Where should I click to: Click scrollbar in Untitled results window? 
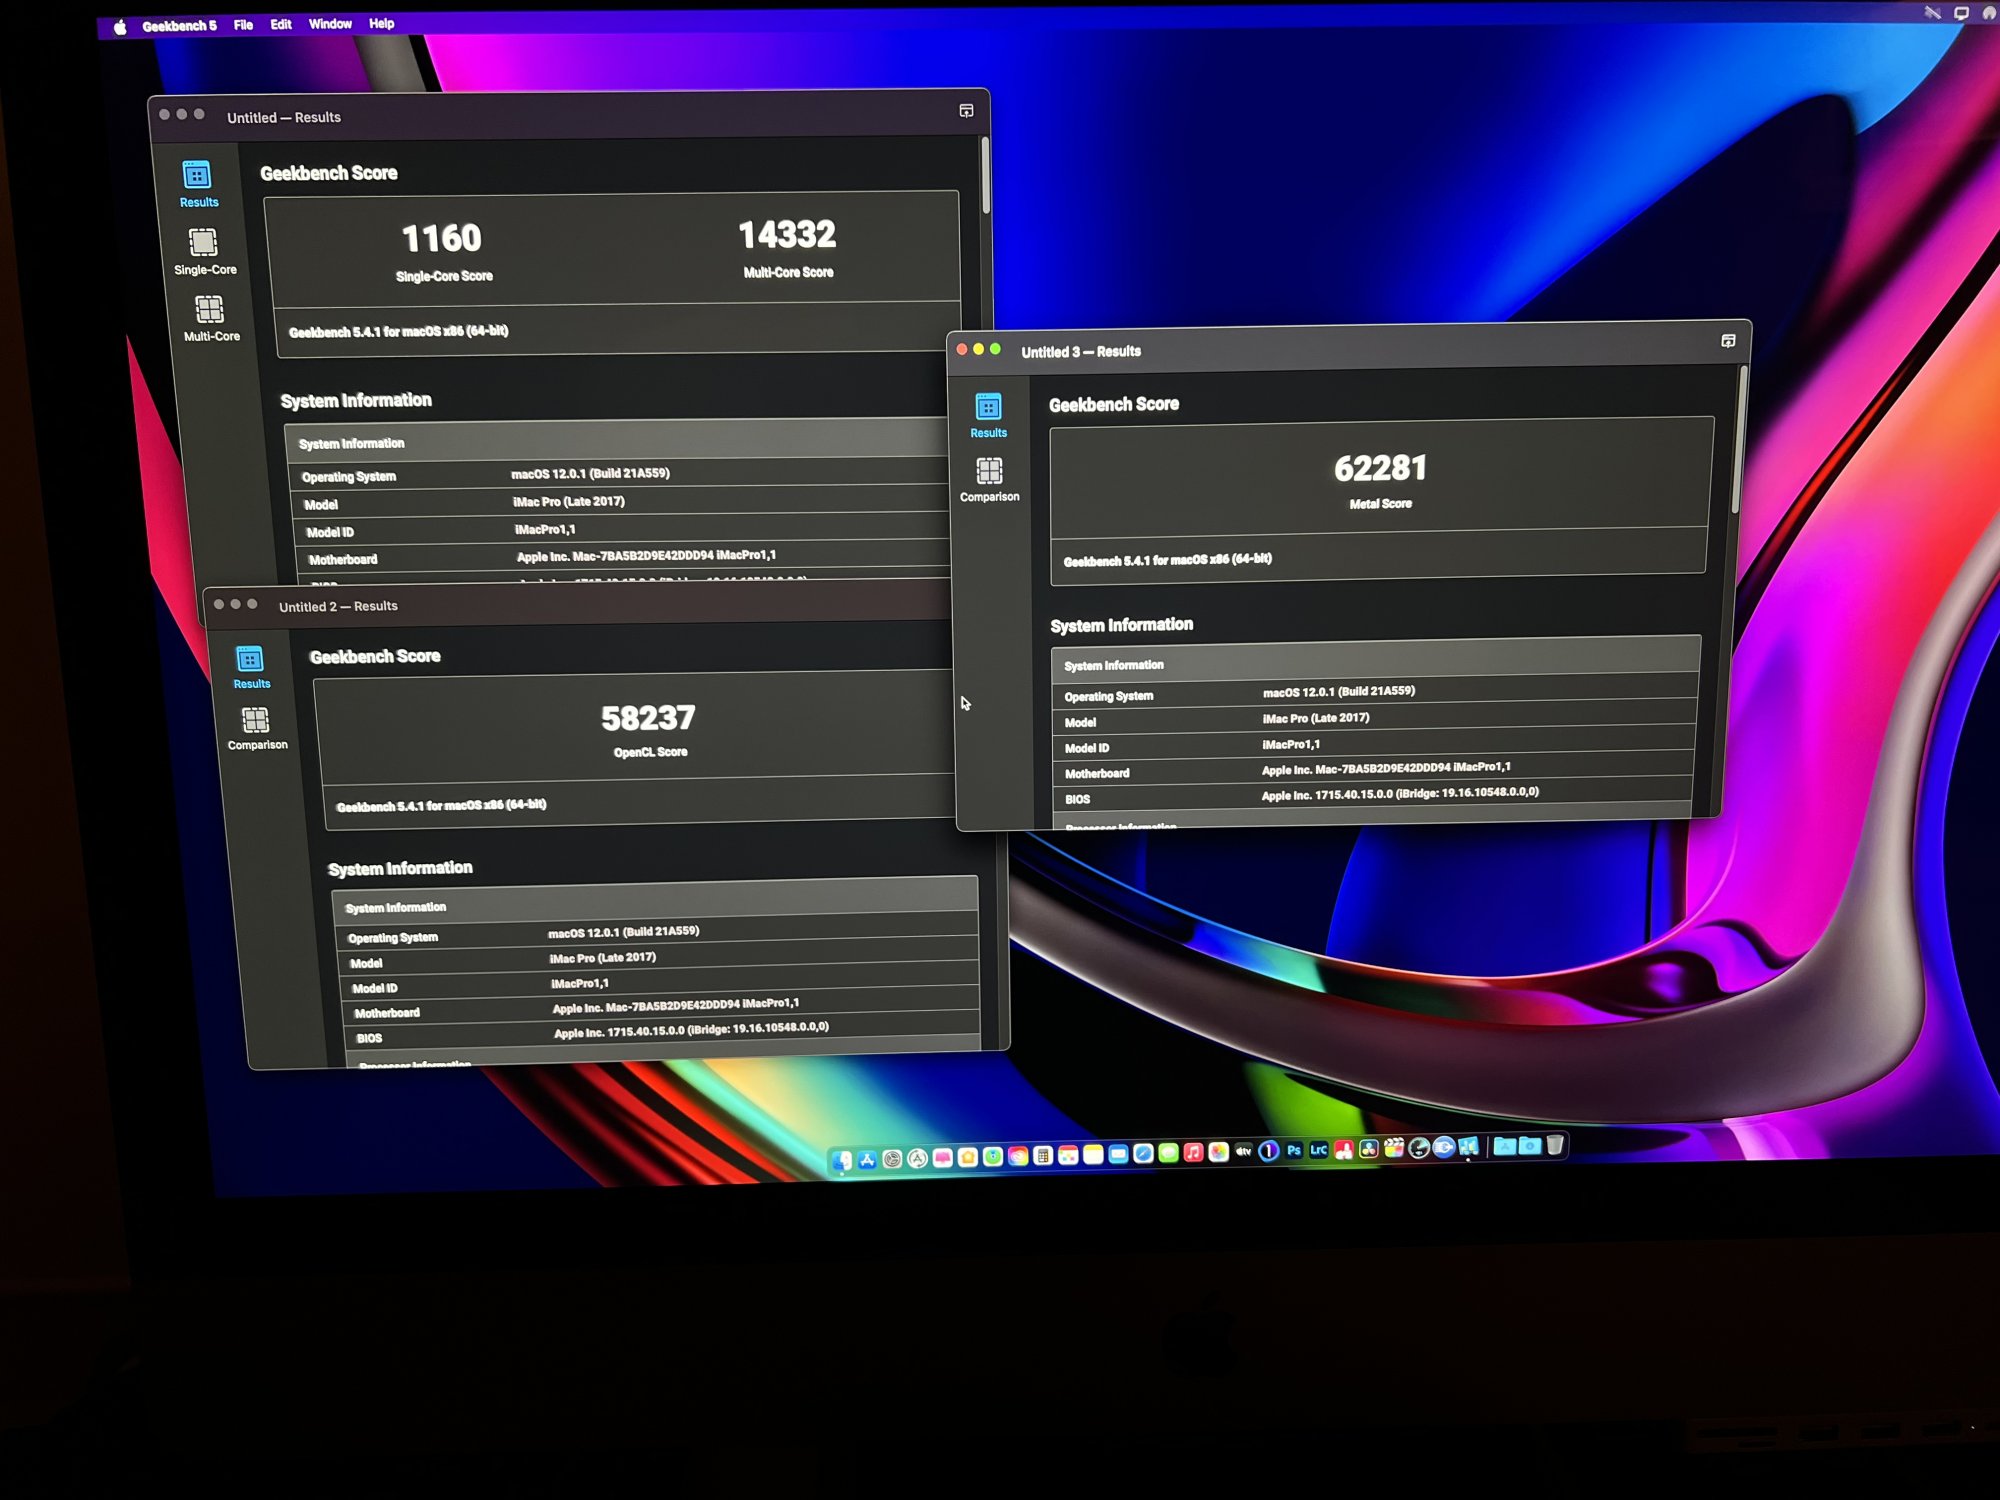pyautogui.click(x=985, y=175)
